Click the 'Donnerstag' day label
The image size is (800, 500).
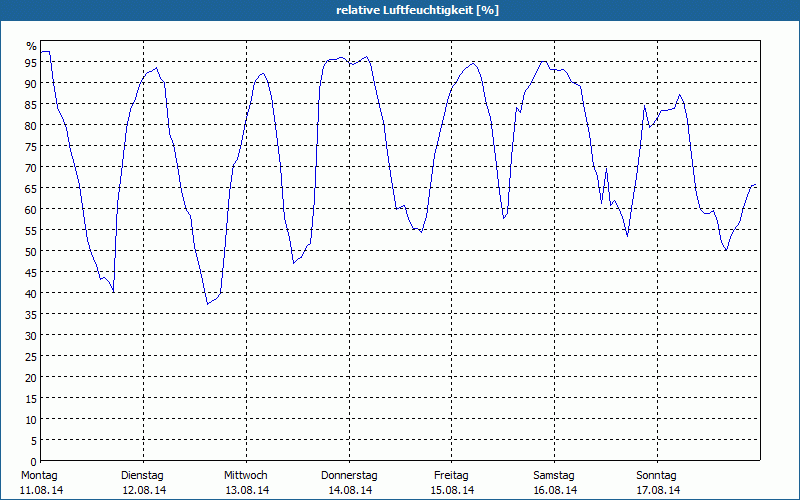349,476
